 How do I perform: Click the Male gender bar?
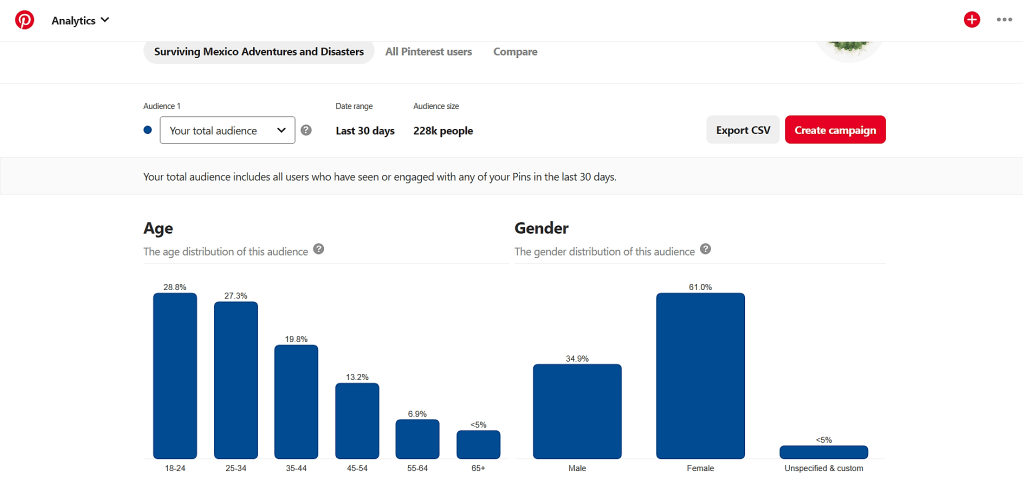click(577, 411)
